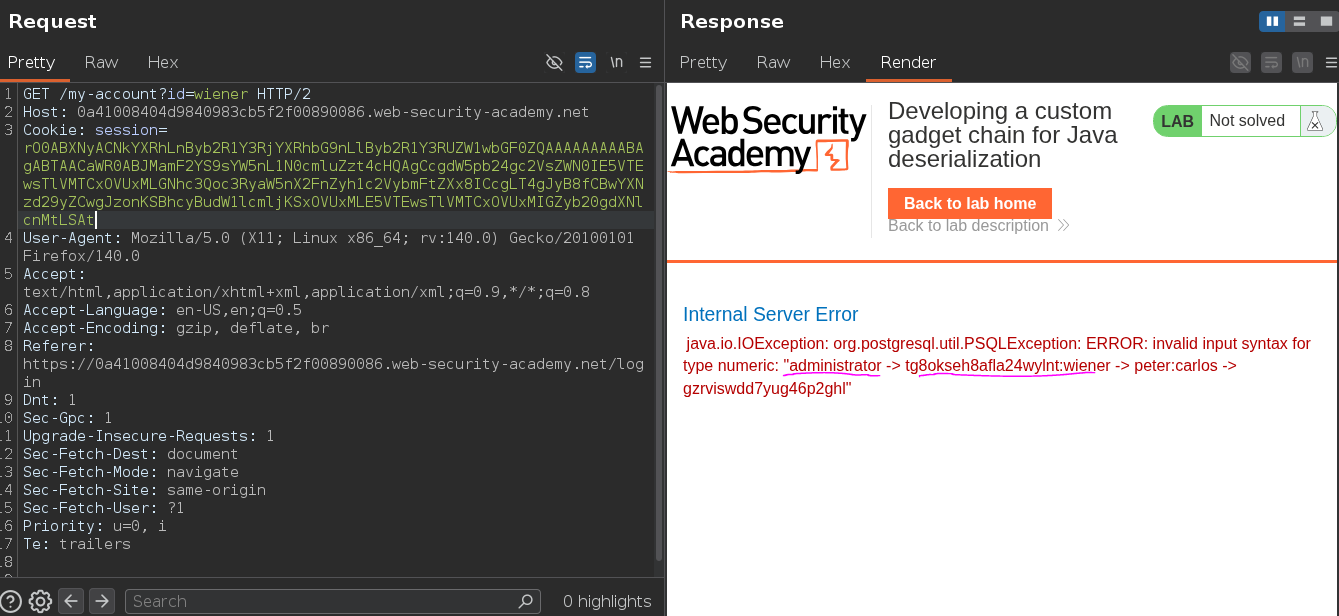Click the Cookie: session= header name
Screen dimensions: 1339x616
click(x=95, y=130)
